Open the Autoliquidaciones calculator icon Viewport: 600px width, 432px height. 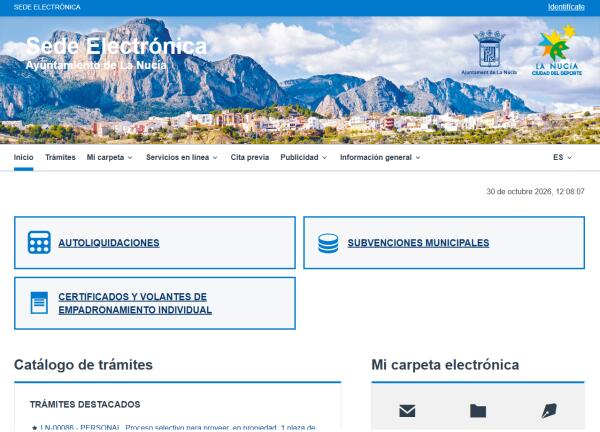pos(39,243)
